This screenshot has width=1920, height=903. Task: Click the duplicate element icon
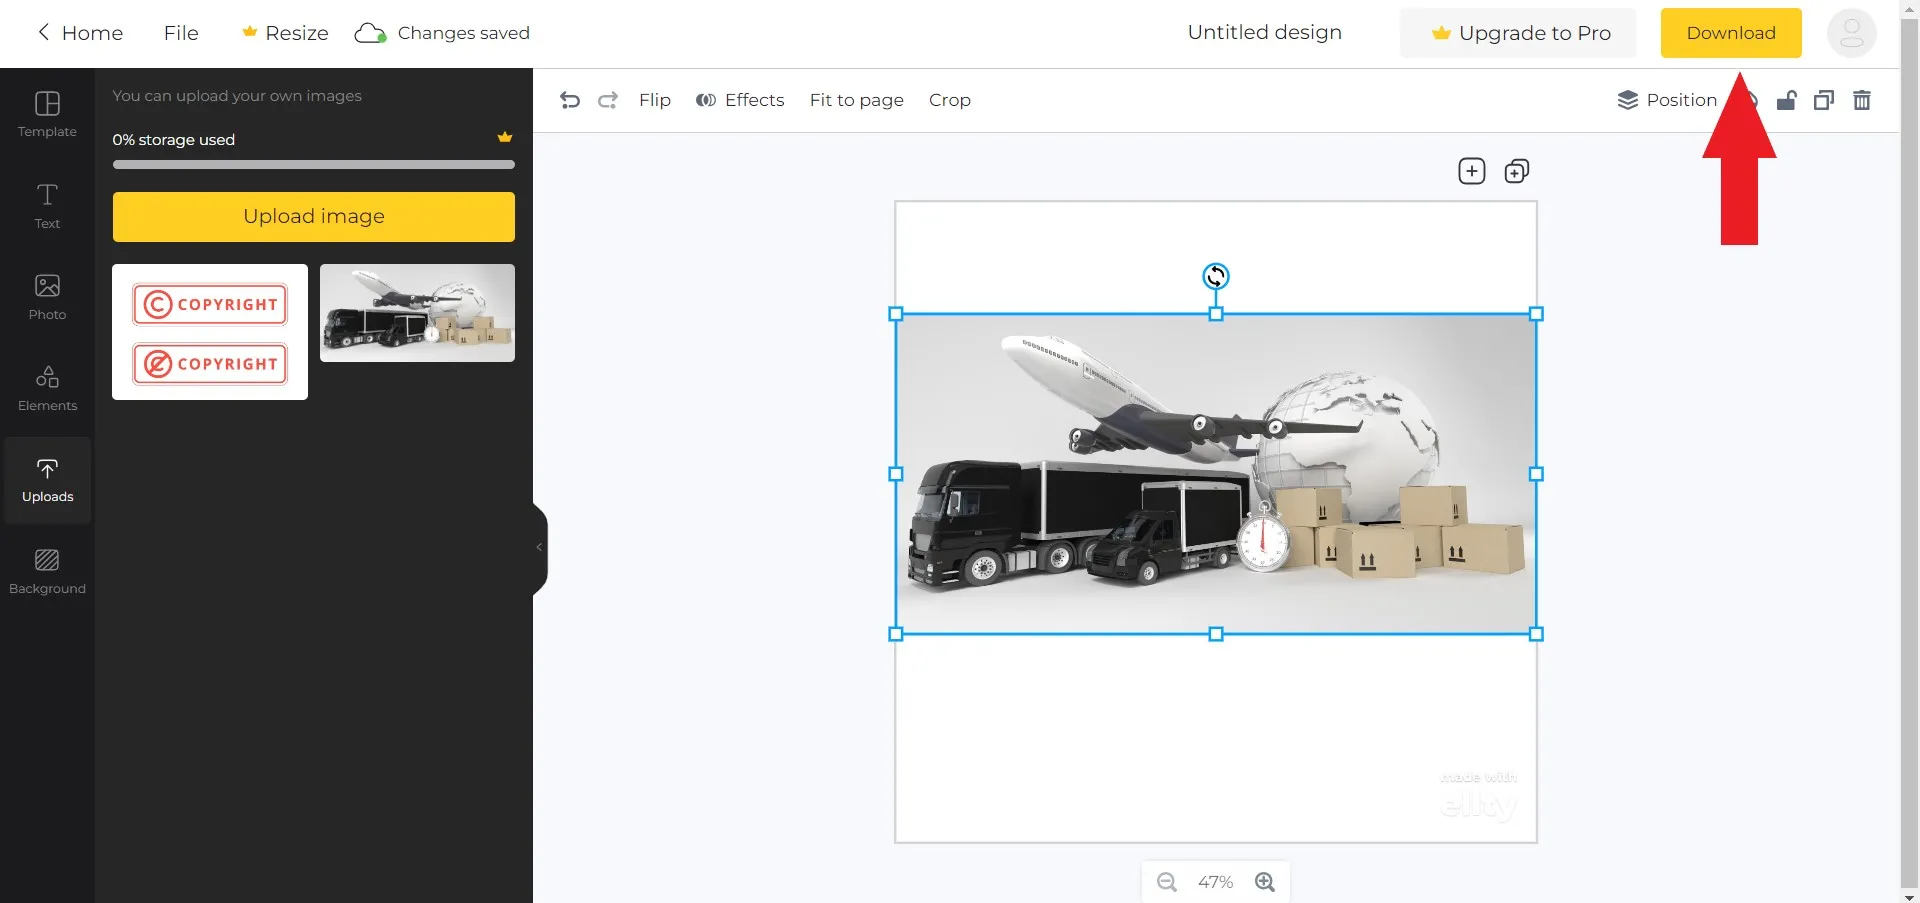pyautogui.click(x=1824, y=100)
